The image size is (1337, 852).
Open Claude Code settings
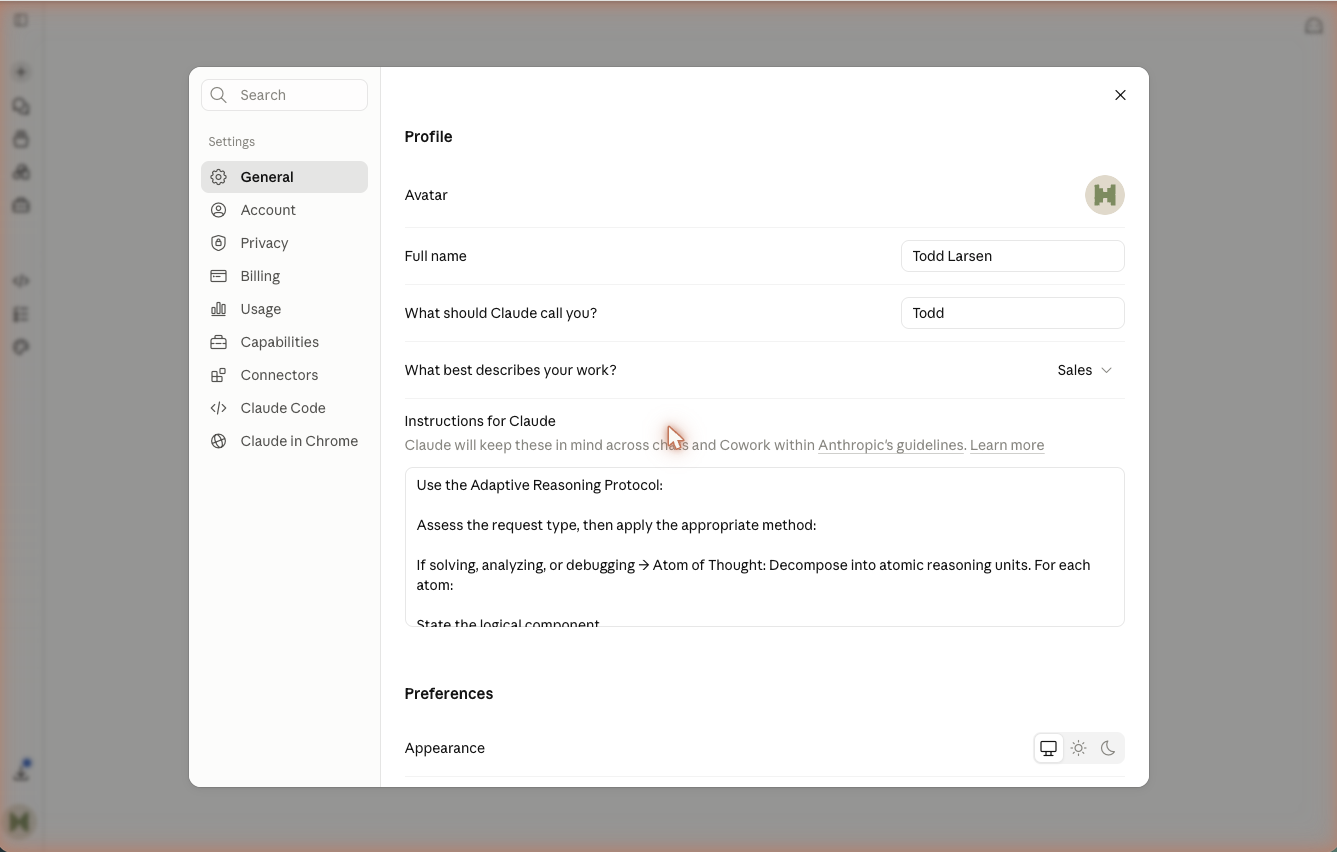(x=284, y=408)
